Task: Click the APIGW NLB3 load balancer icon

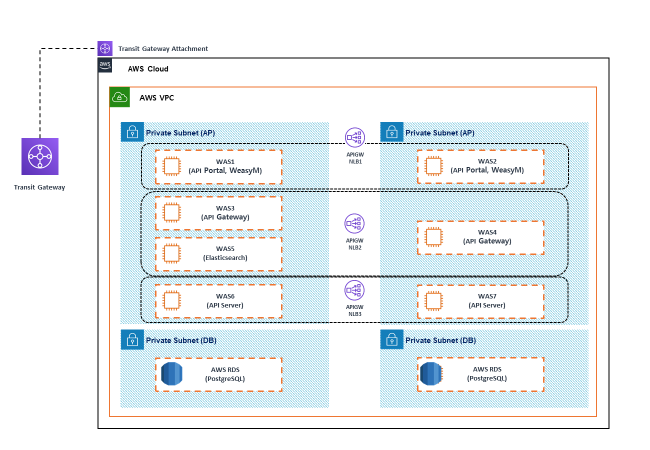Action: tap(355, 291)
